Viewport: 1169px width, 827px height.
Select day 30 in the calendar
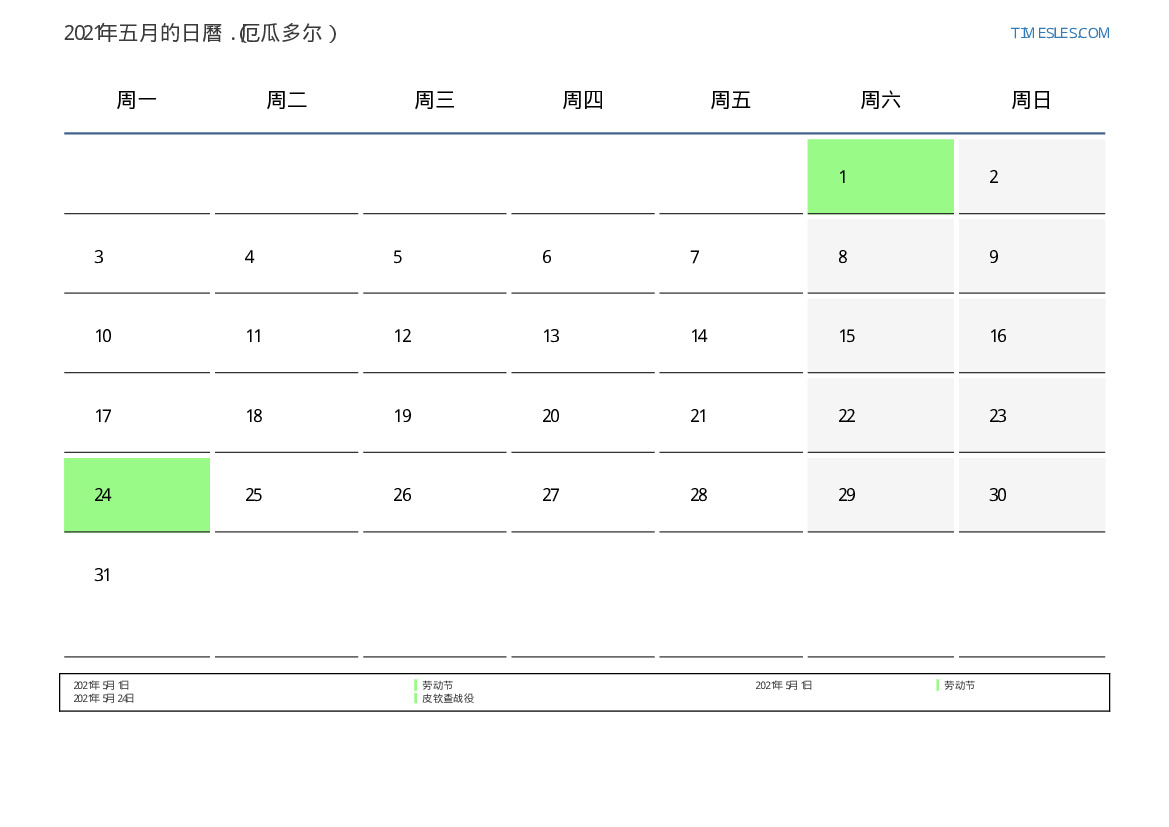pos(1031,495)
